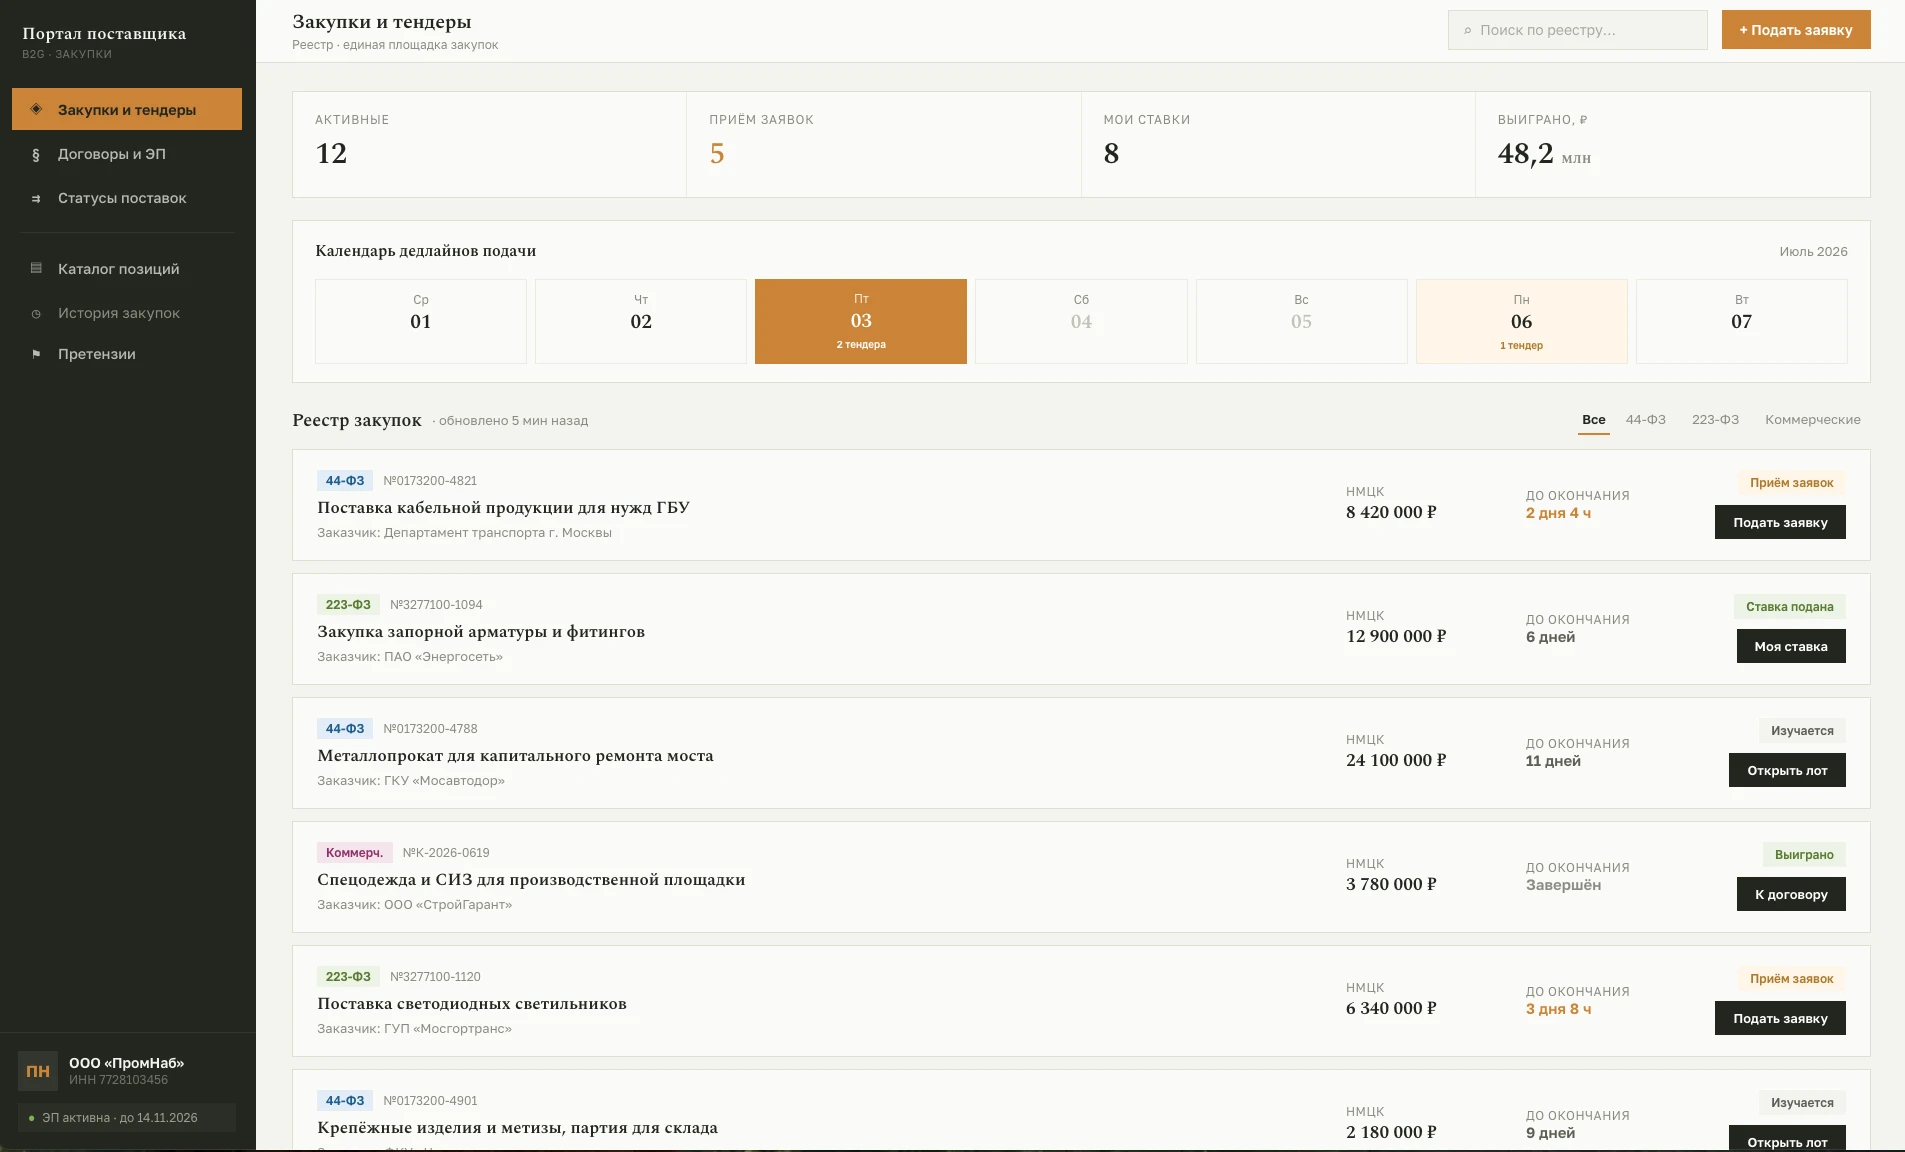Click the arrows icon beside Статусы поставок
1905x1152 pixels.
pos(36,198)
